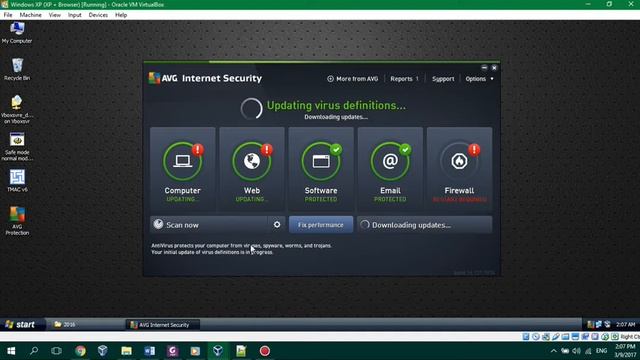Show hidden tray icons chevron
The height and width of the screenshot is (360, 640).
point(553,351)
